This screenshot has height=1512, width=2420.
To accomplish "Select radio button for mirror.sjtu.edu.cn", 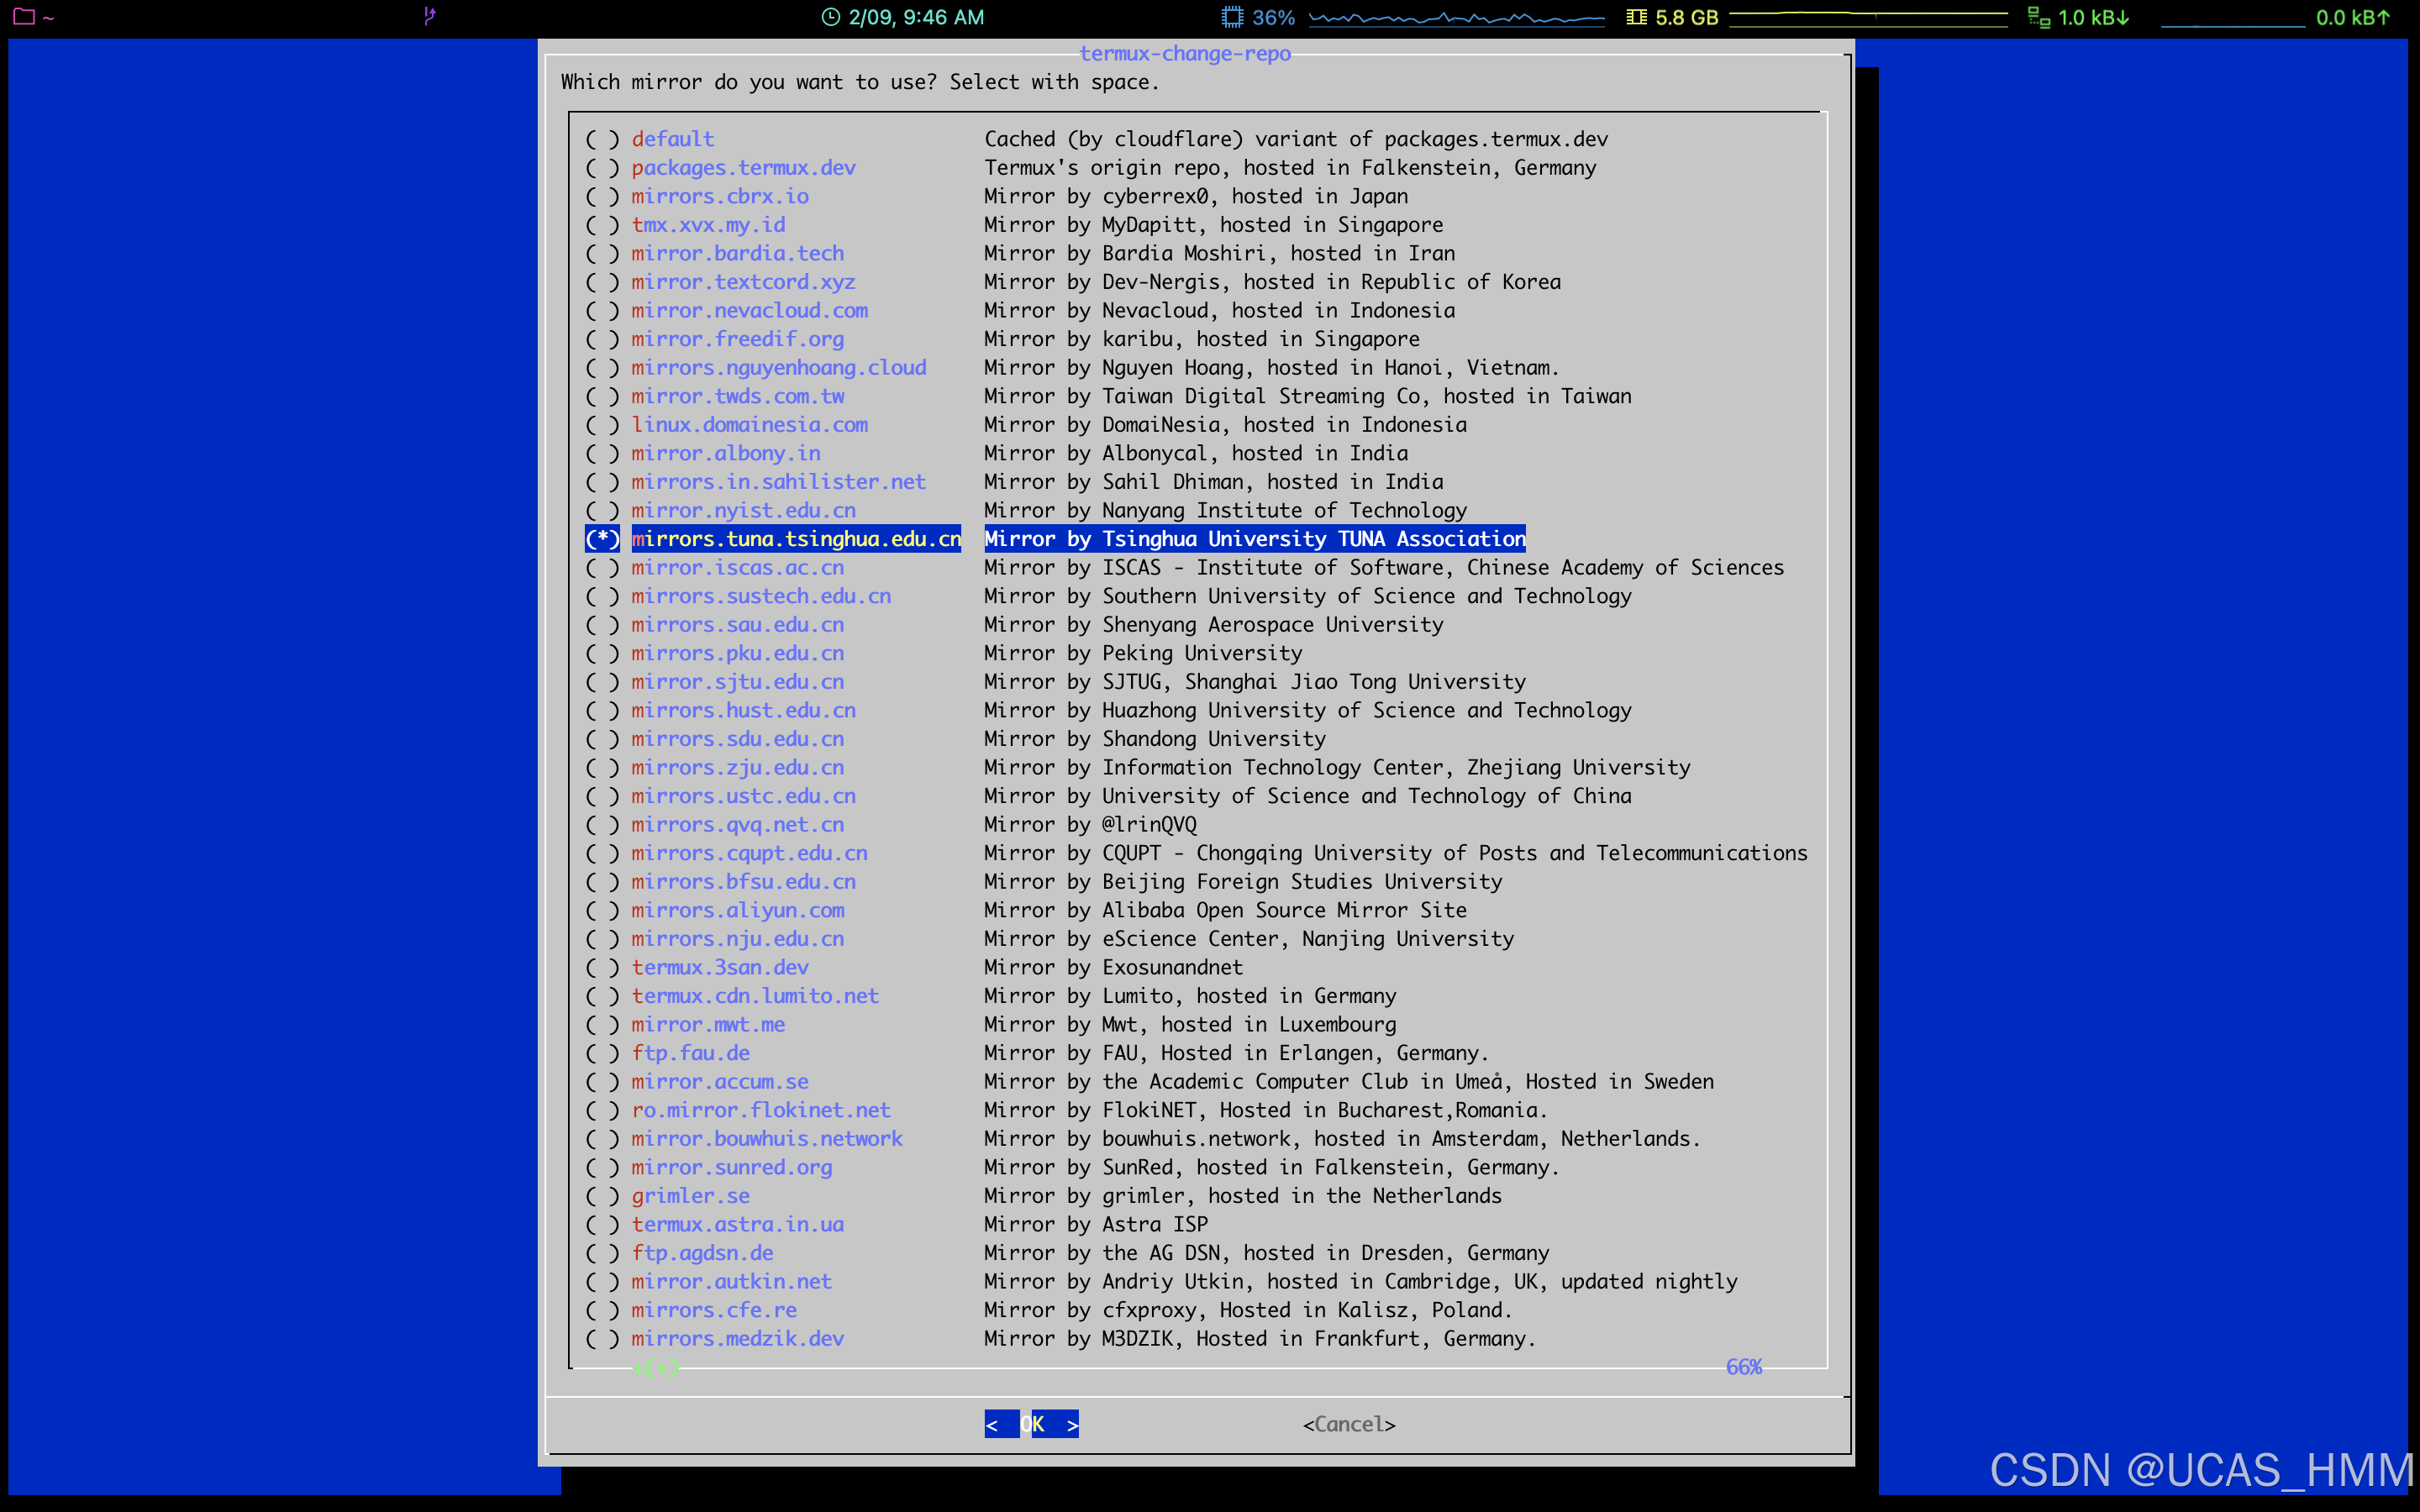I will tap(602, 682).
